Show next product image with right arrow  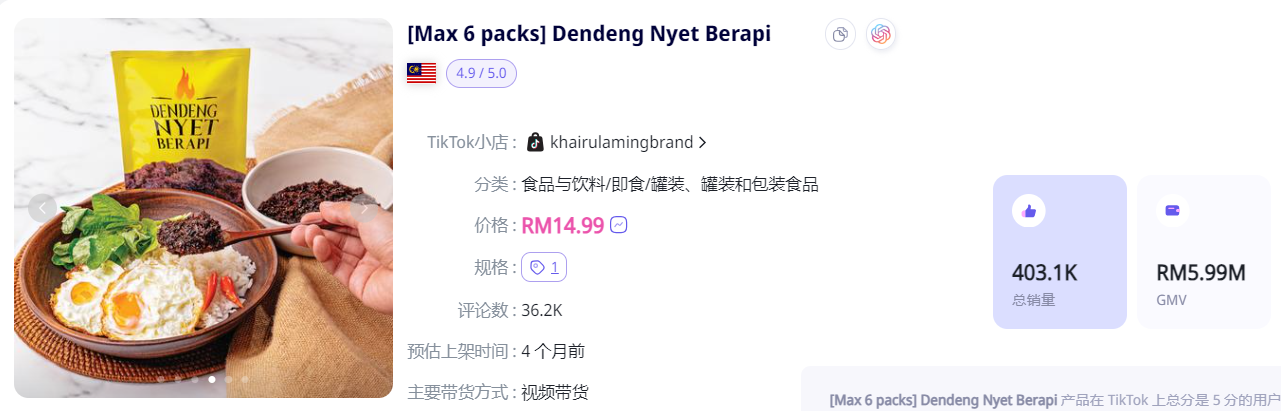[x=364, y=208]
